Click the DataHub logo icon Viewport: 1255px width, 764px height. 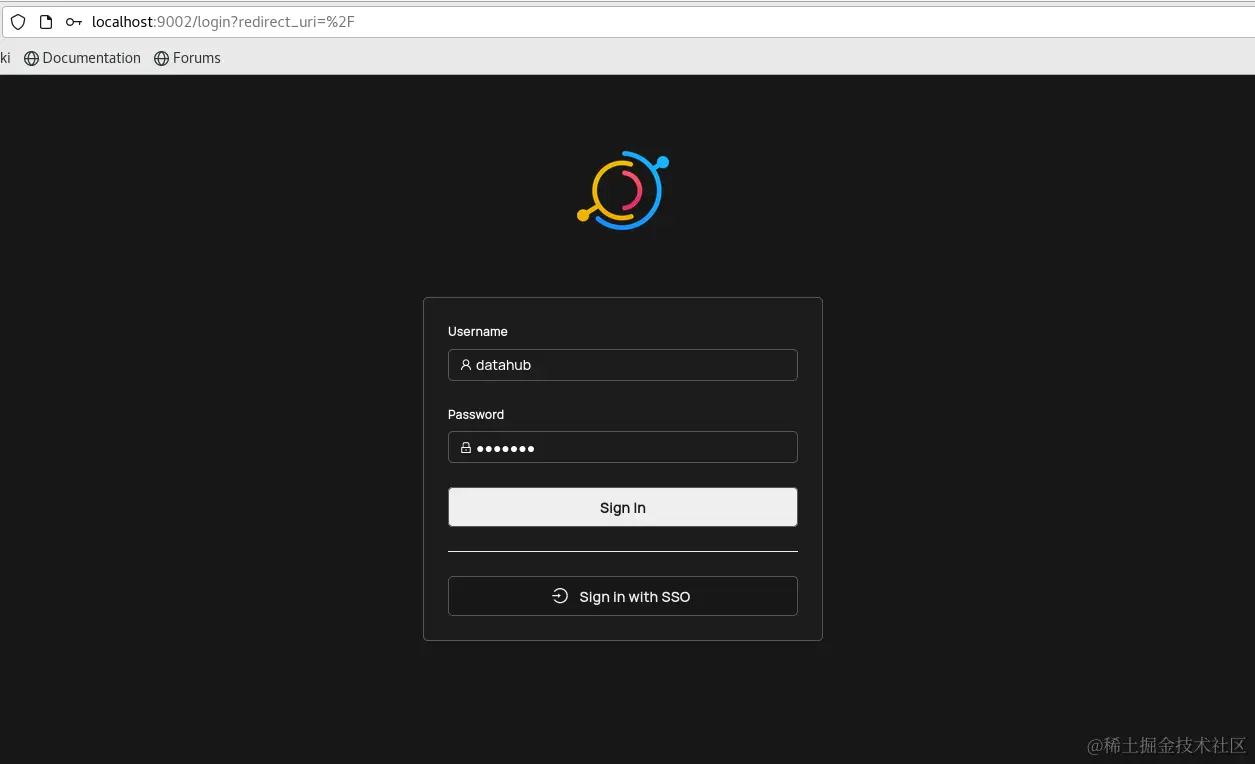coord(622,190)
